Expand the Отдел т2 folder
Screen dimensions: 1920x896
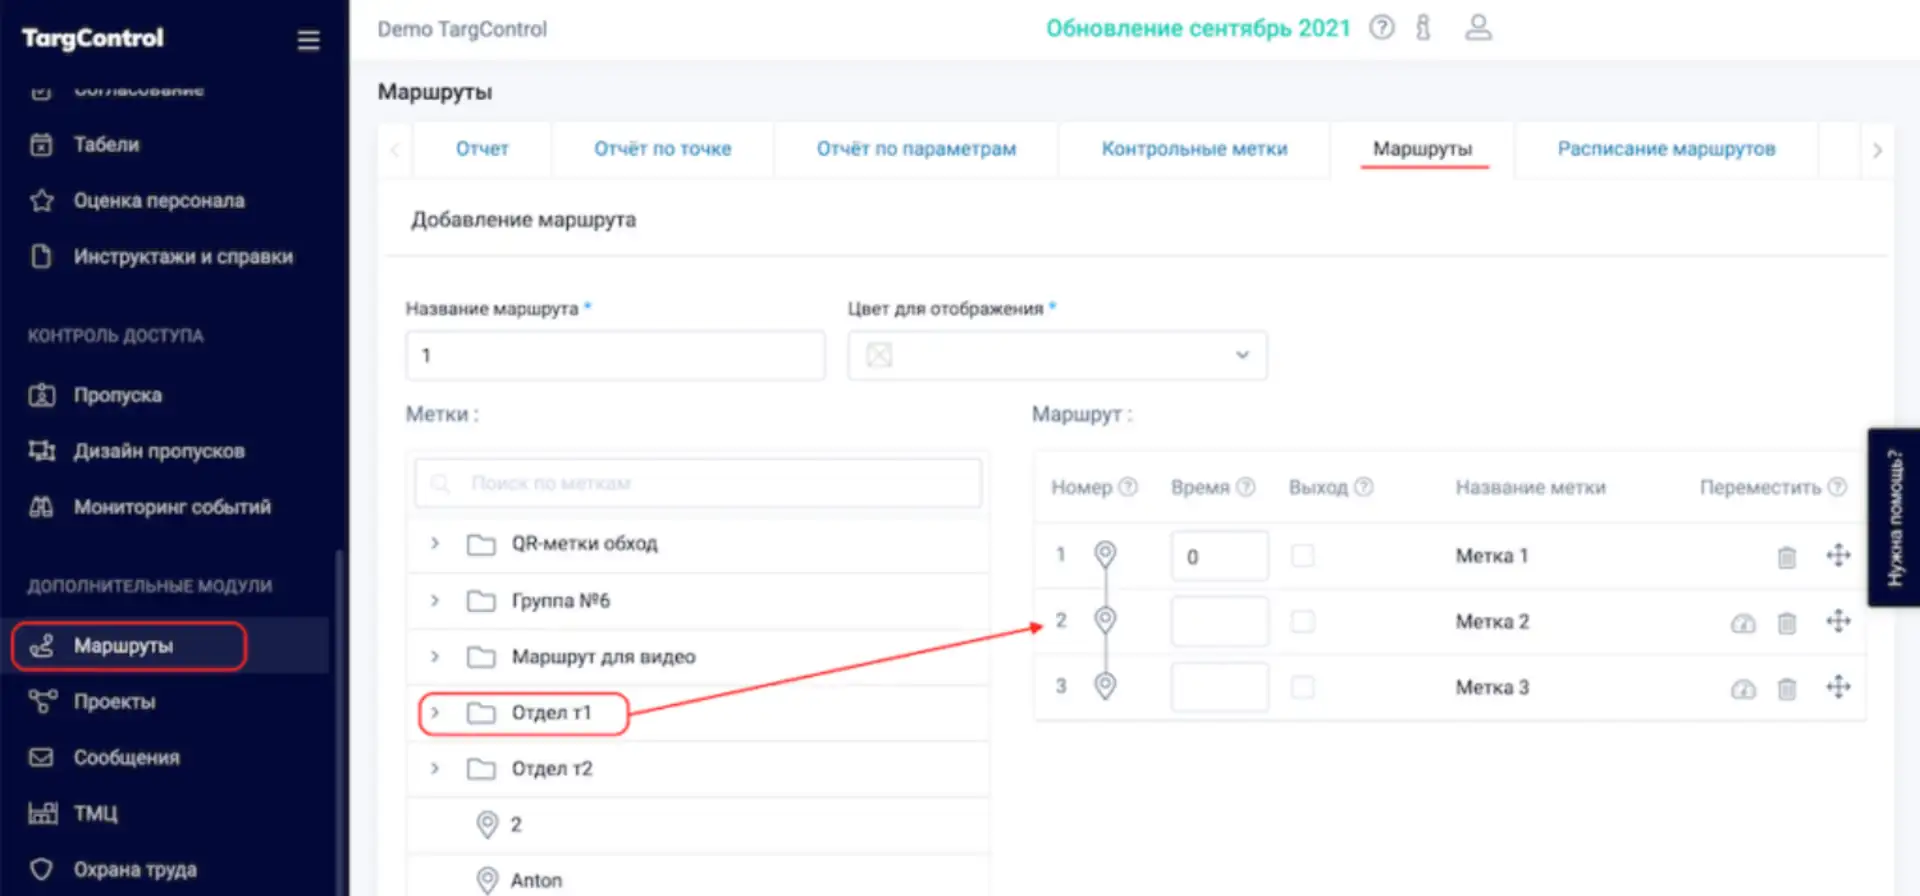[x=435, y=768]
